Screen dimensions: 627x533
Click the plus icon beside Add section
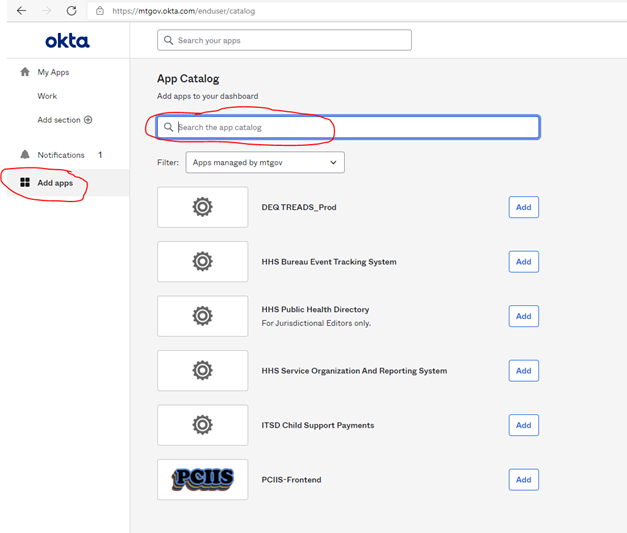point(88,120)
